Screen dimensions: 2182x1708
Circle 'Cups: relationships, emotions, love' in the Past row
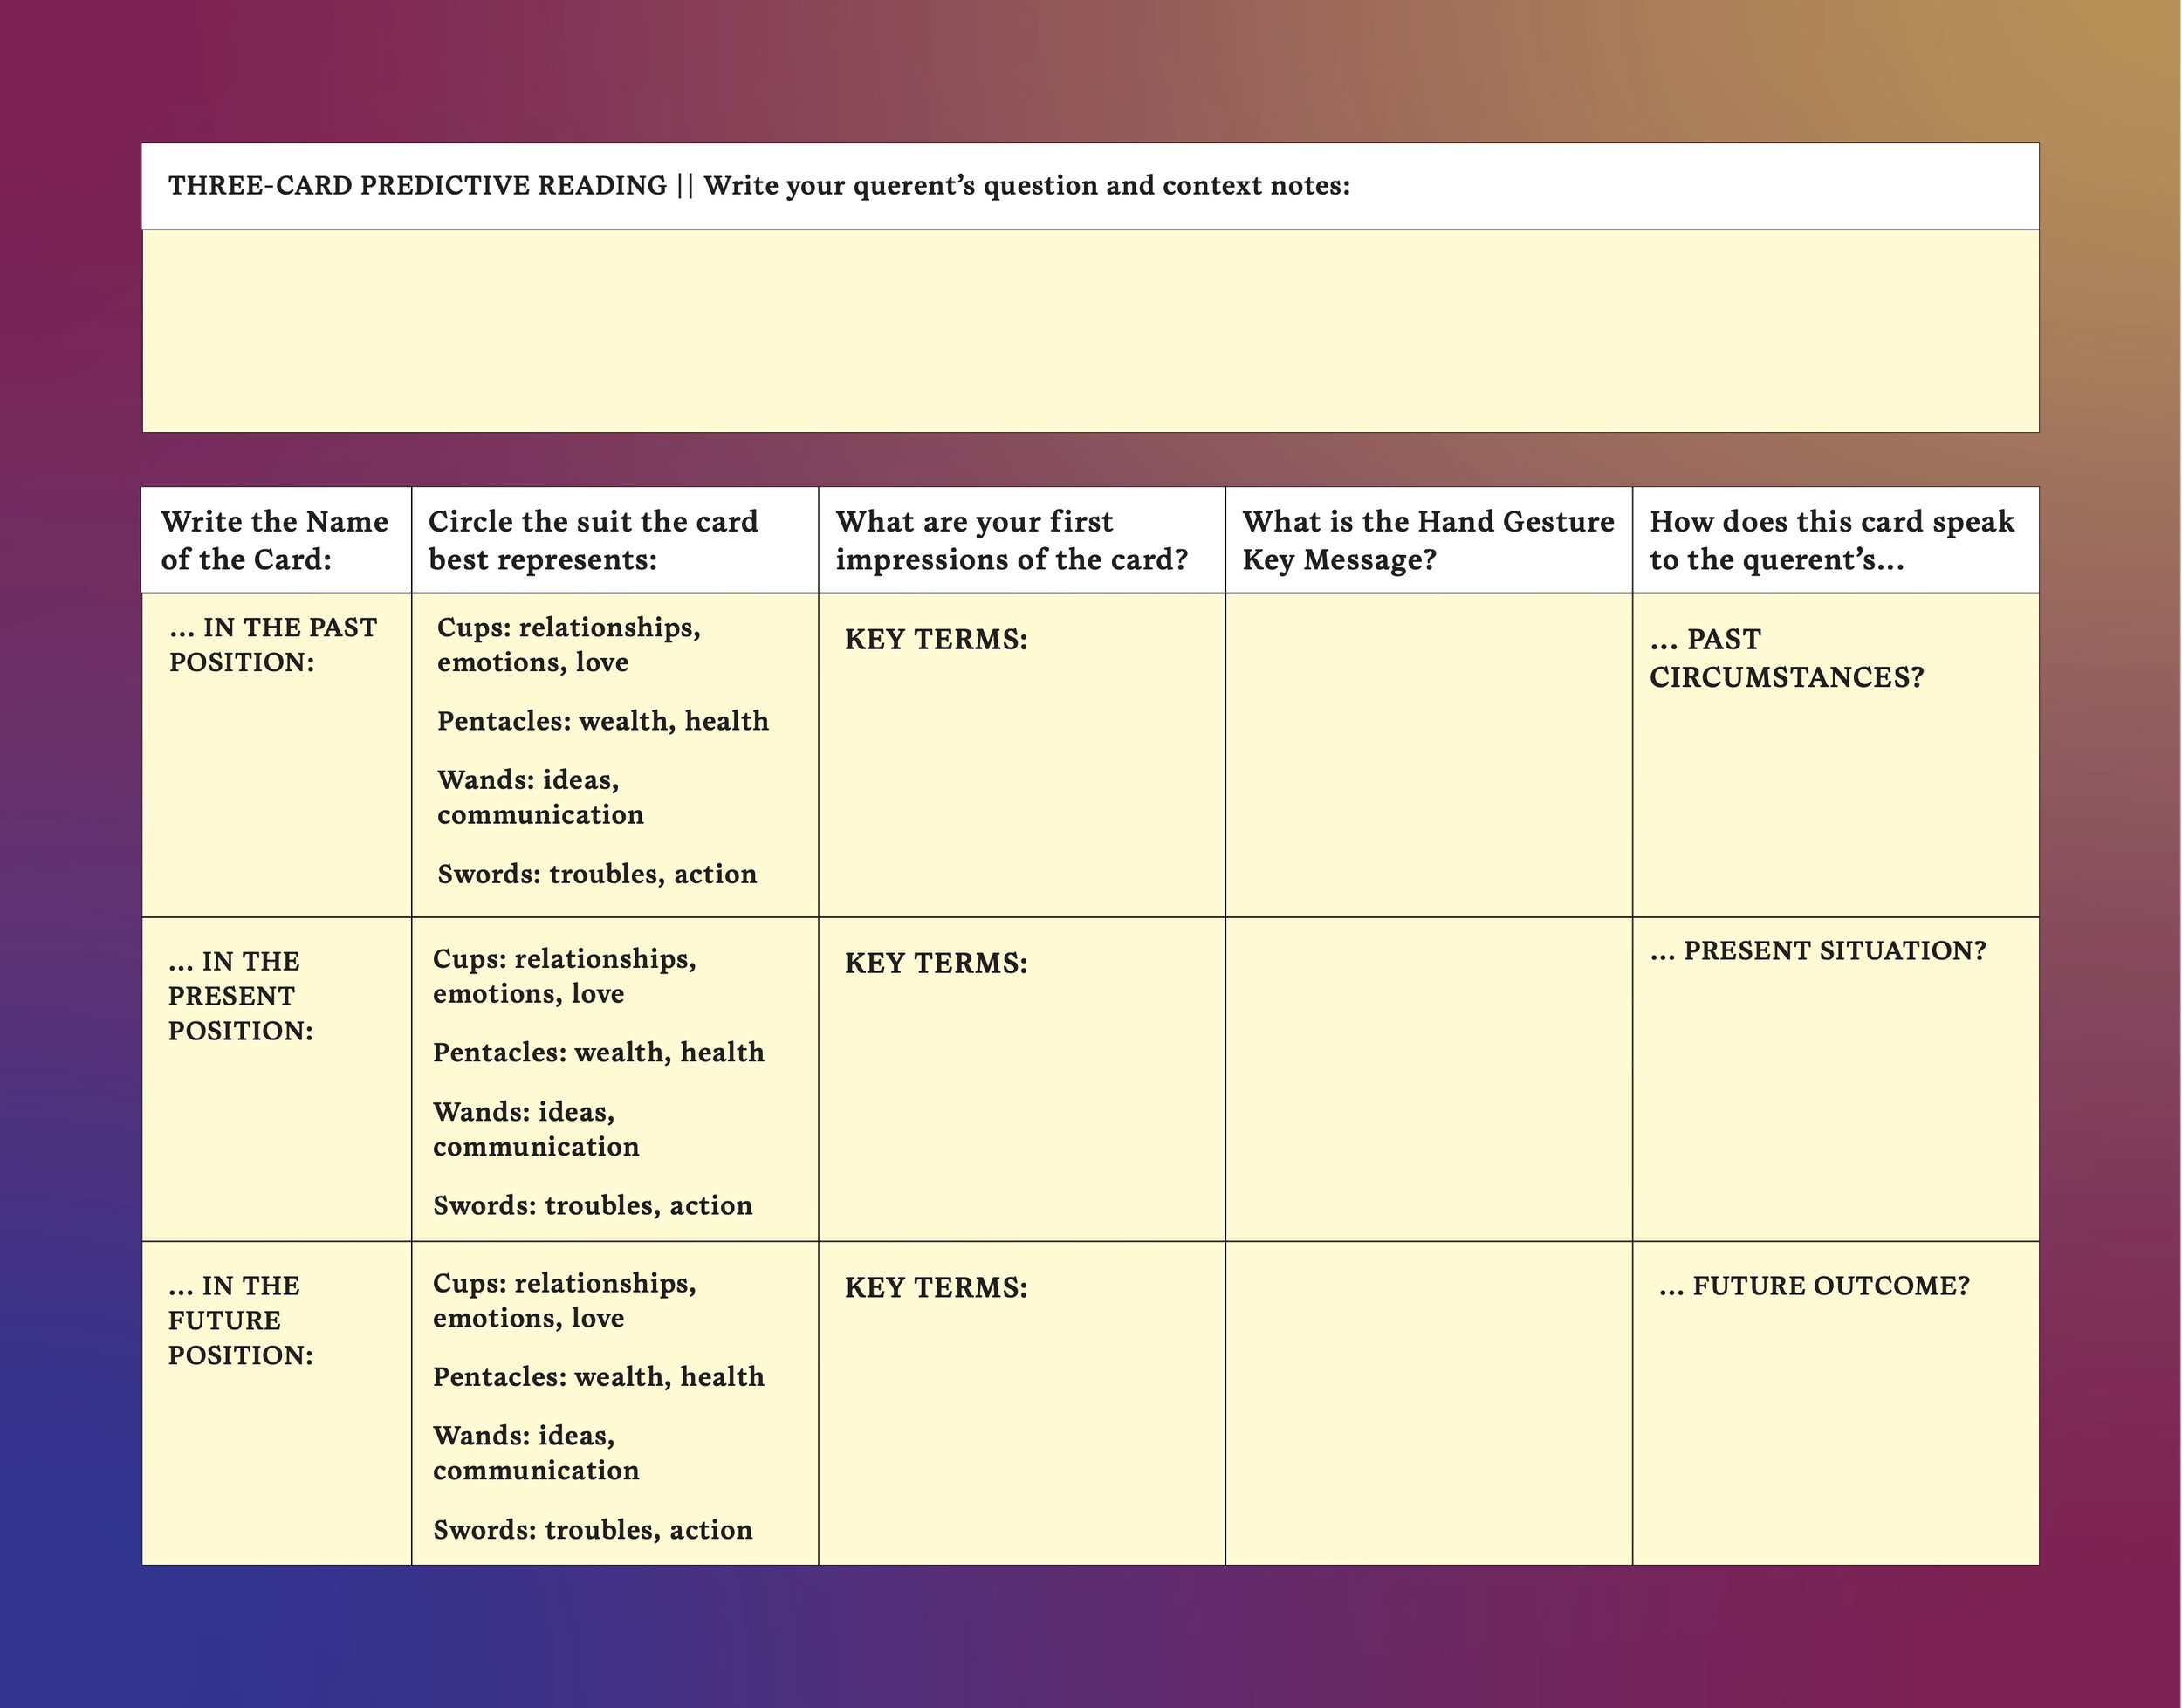coord(569,645)
